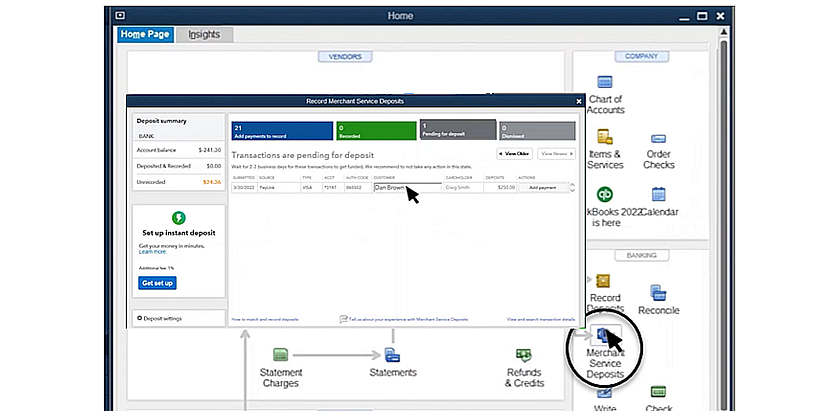Switch to the Insights tab

tap(204, 35)
